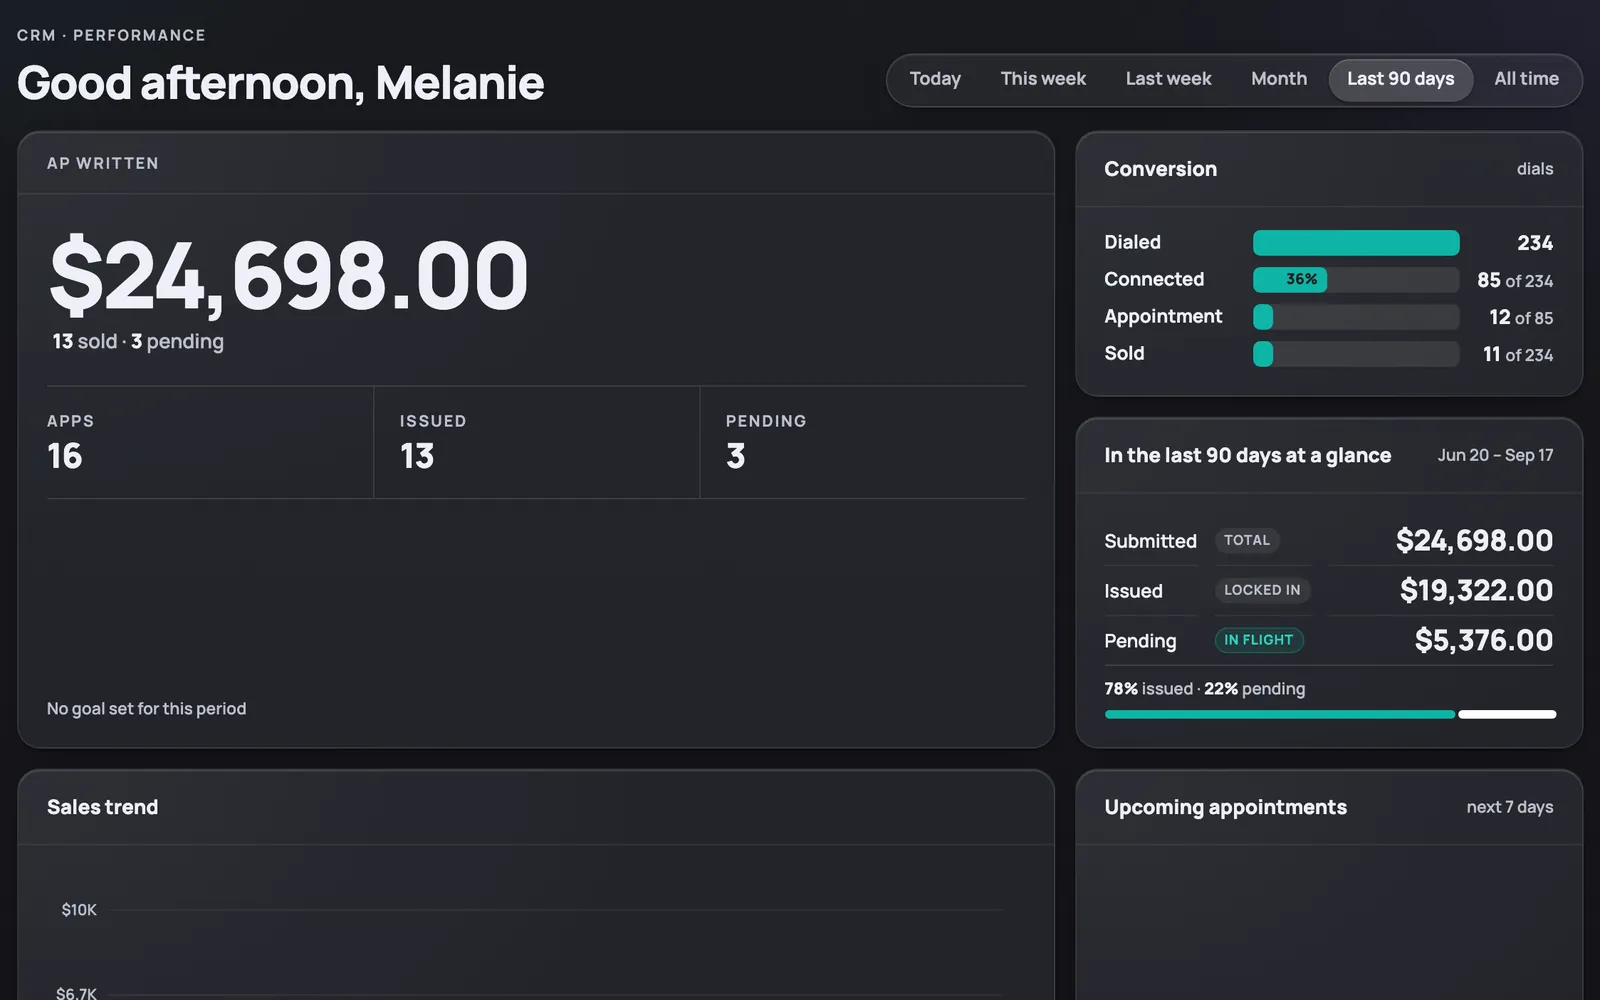Click '13 sold · 3 pending' text

[x=138, y=342]
